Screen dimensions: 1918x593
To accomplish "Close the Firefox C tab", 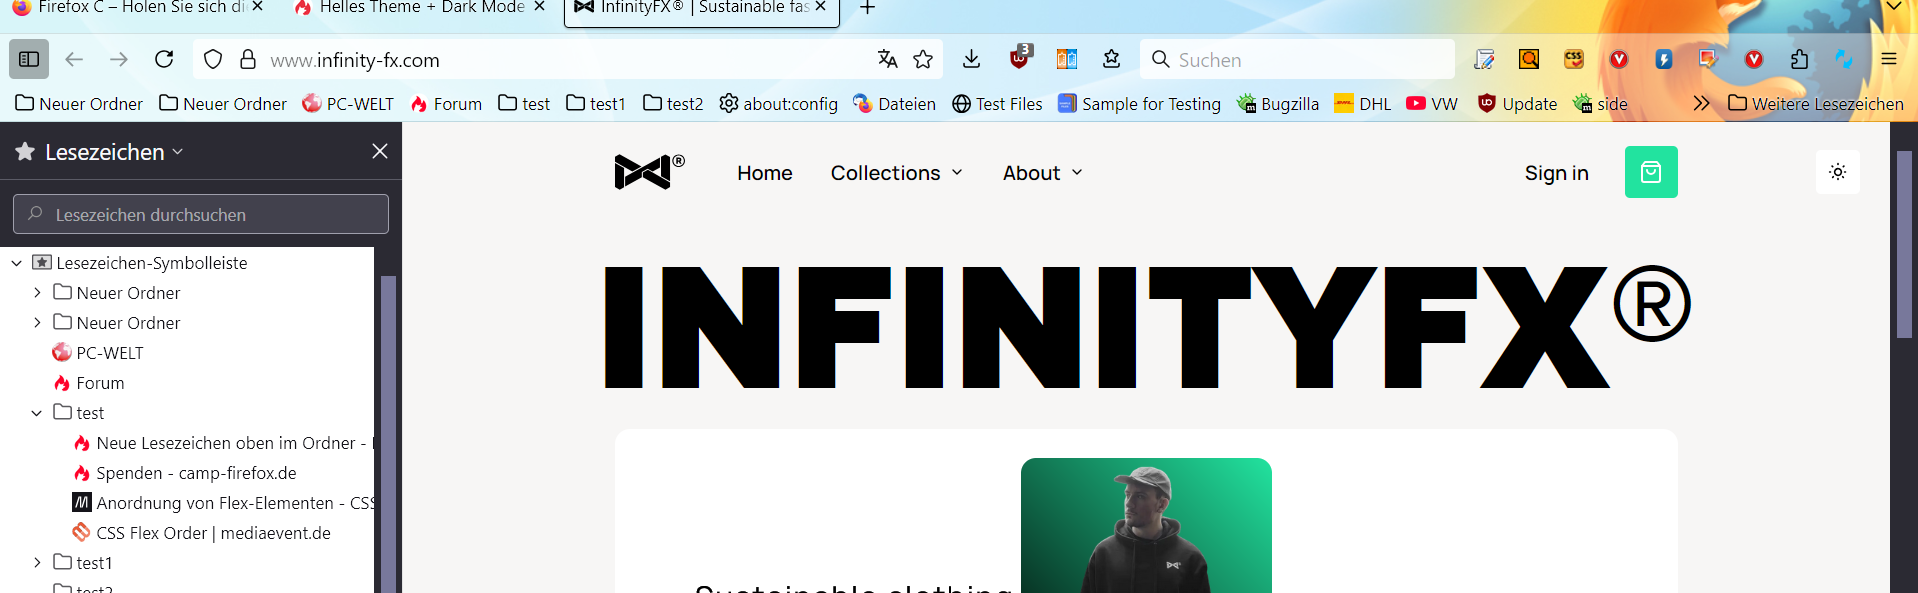I will click(258, 7).
